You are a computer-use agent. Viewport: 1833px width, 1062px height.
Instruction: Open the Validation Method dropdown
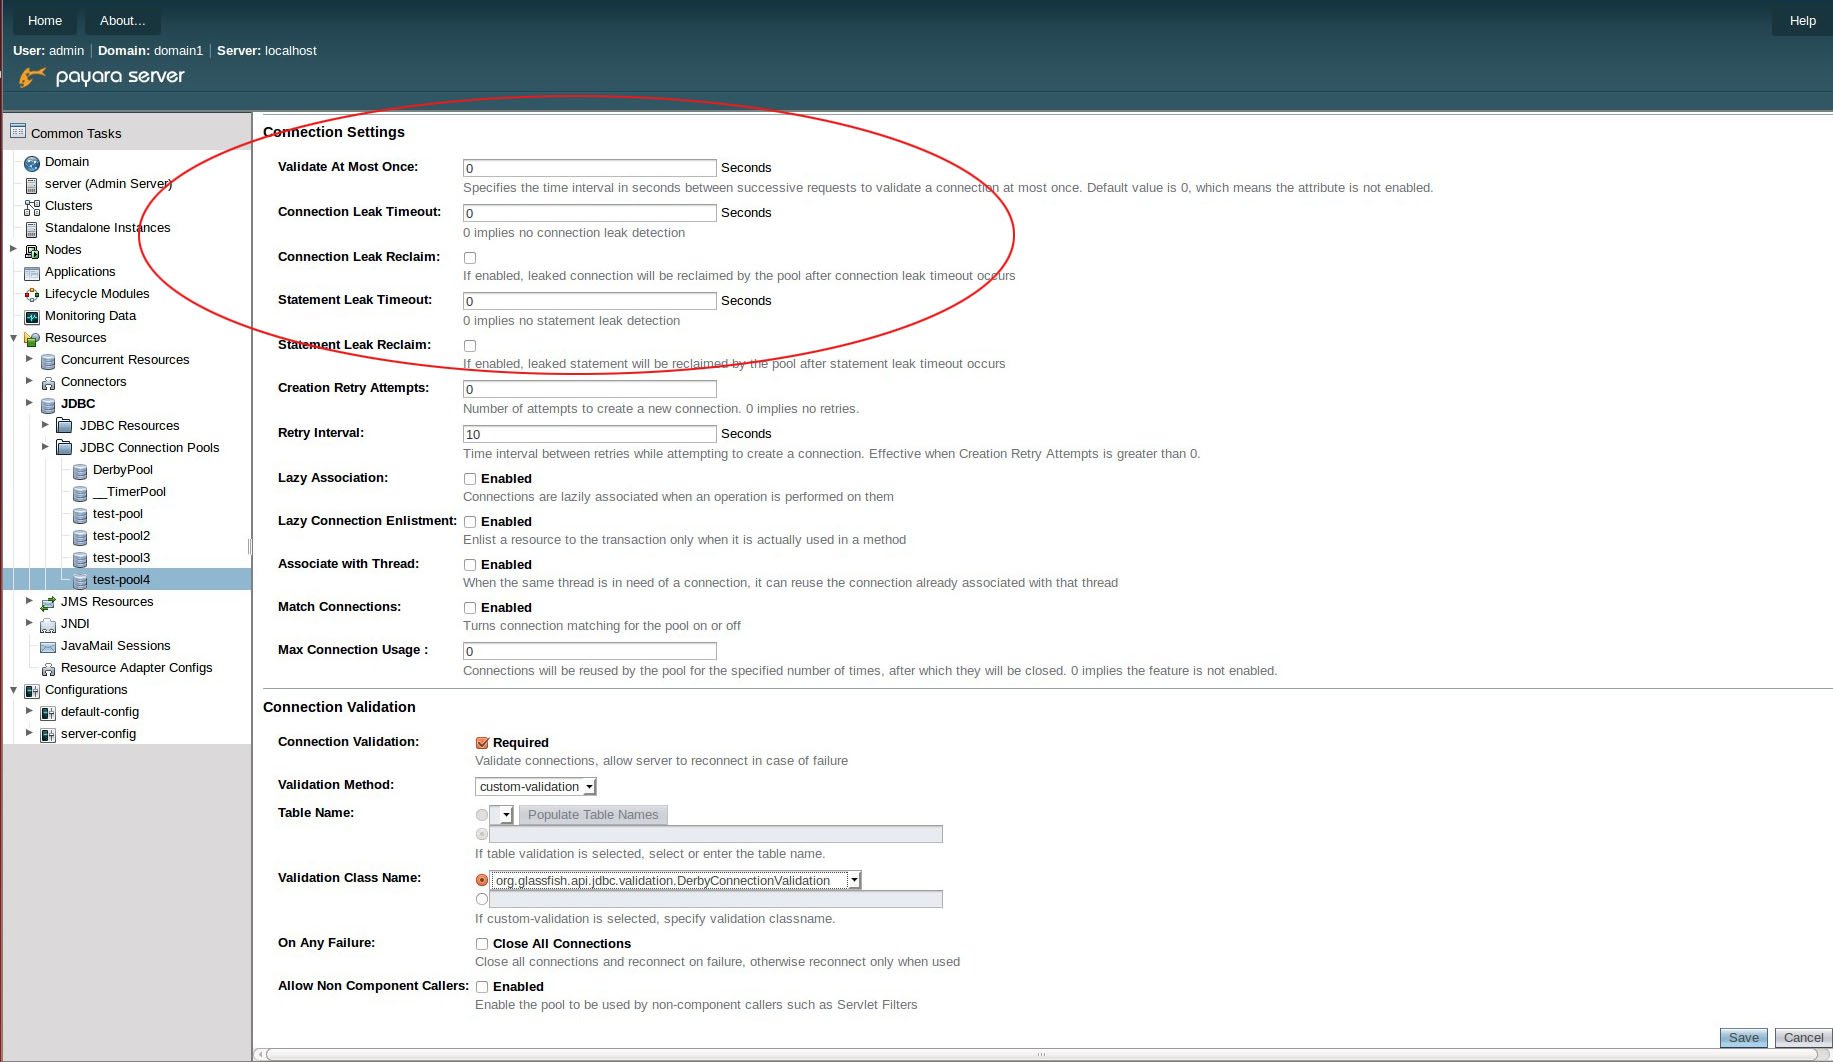(x=535, y=787)
